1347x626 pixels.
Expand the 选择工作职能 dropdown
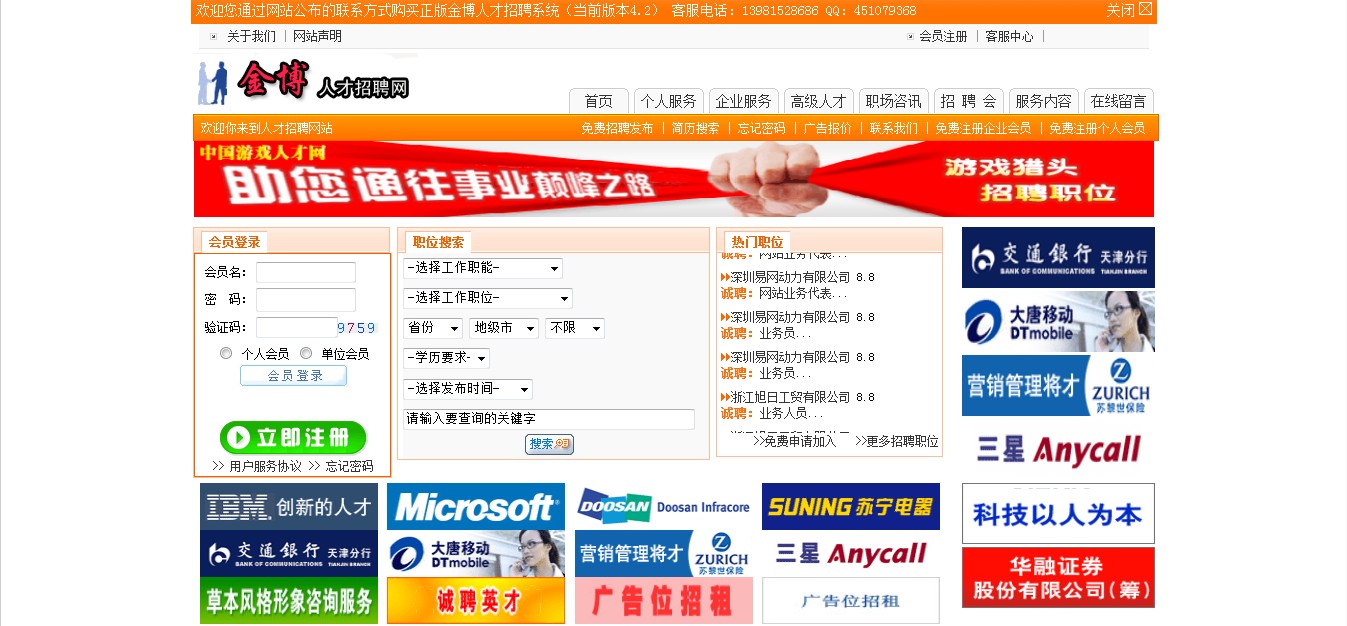(x=483, y=268)
